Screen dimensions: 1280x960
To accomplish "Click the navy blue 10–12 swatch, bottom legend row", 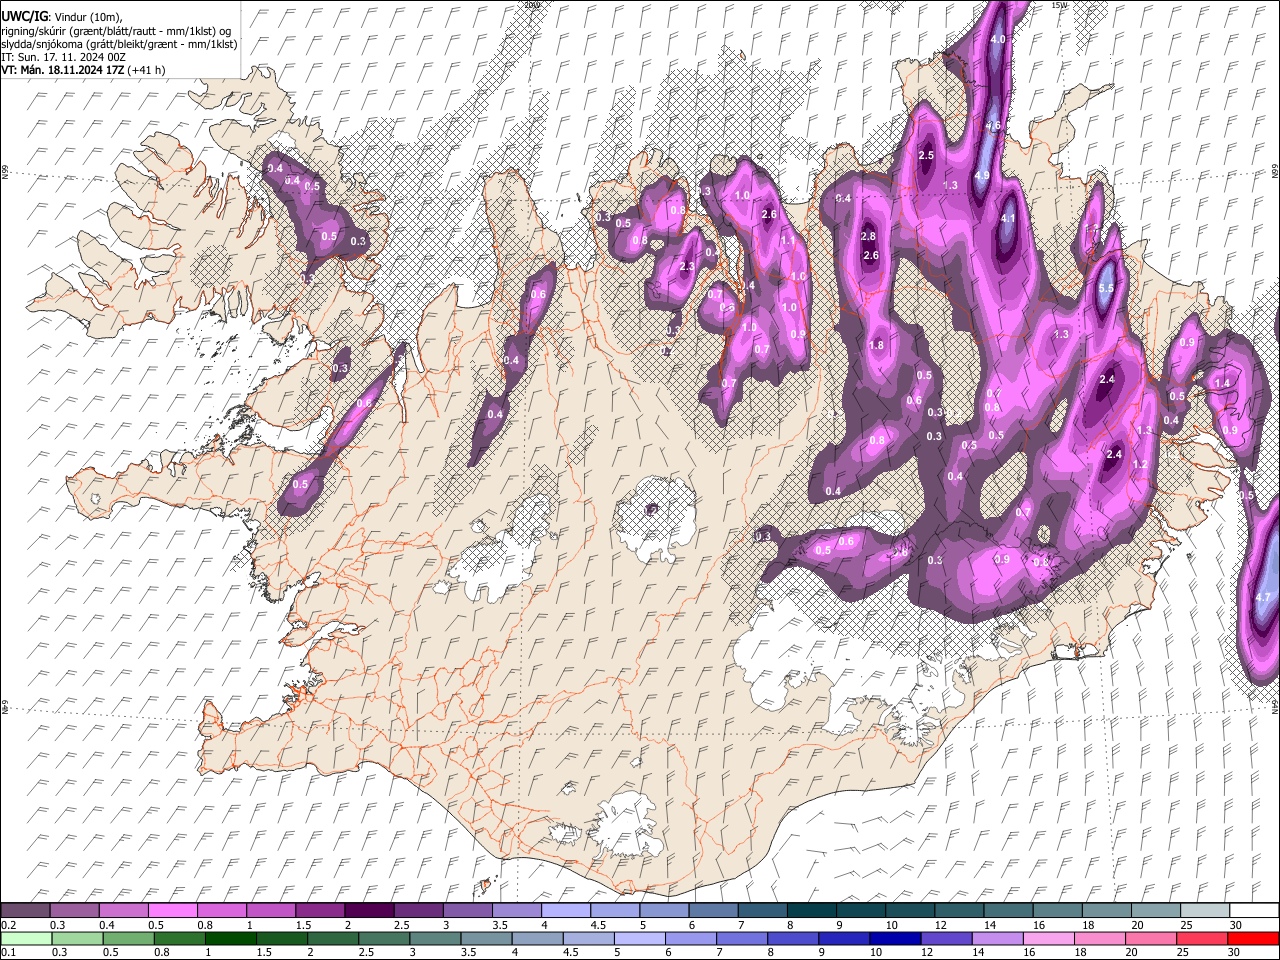I will coord(893,938).
